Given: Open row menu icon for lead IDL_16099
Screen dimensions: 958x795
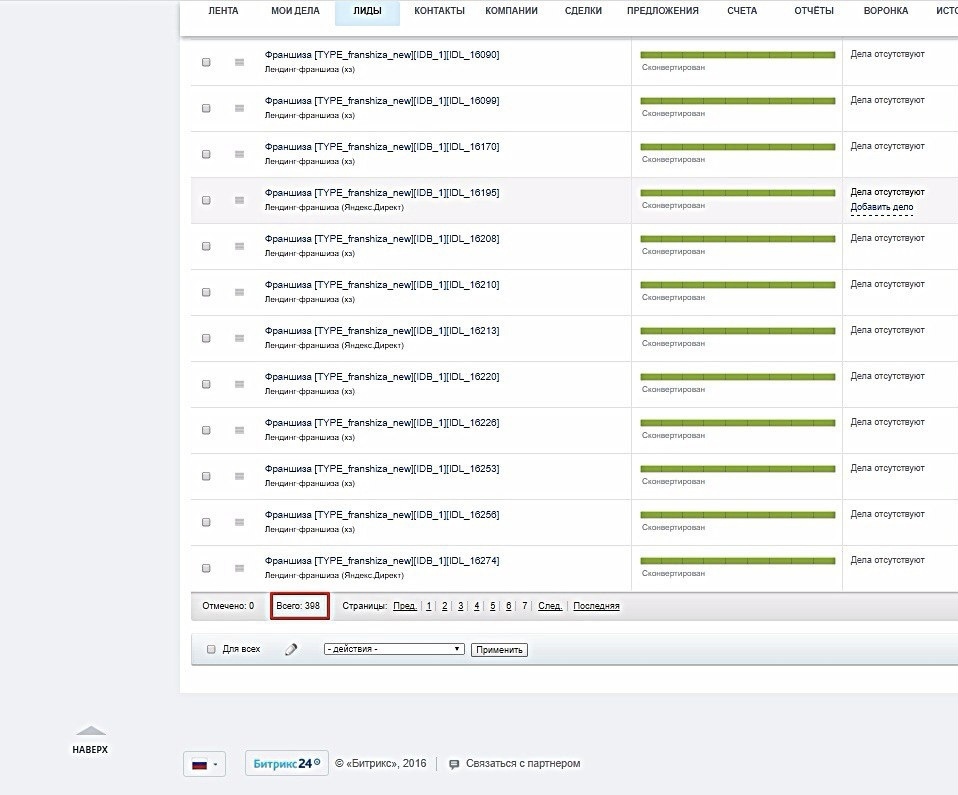Looking at the screenshot, I should pyautogui.click(x=240, y=108).
